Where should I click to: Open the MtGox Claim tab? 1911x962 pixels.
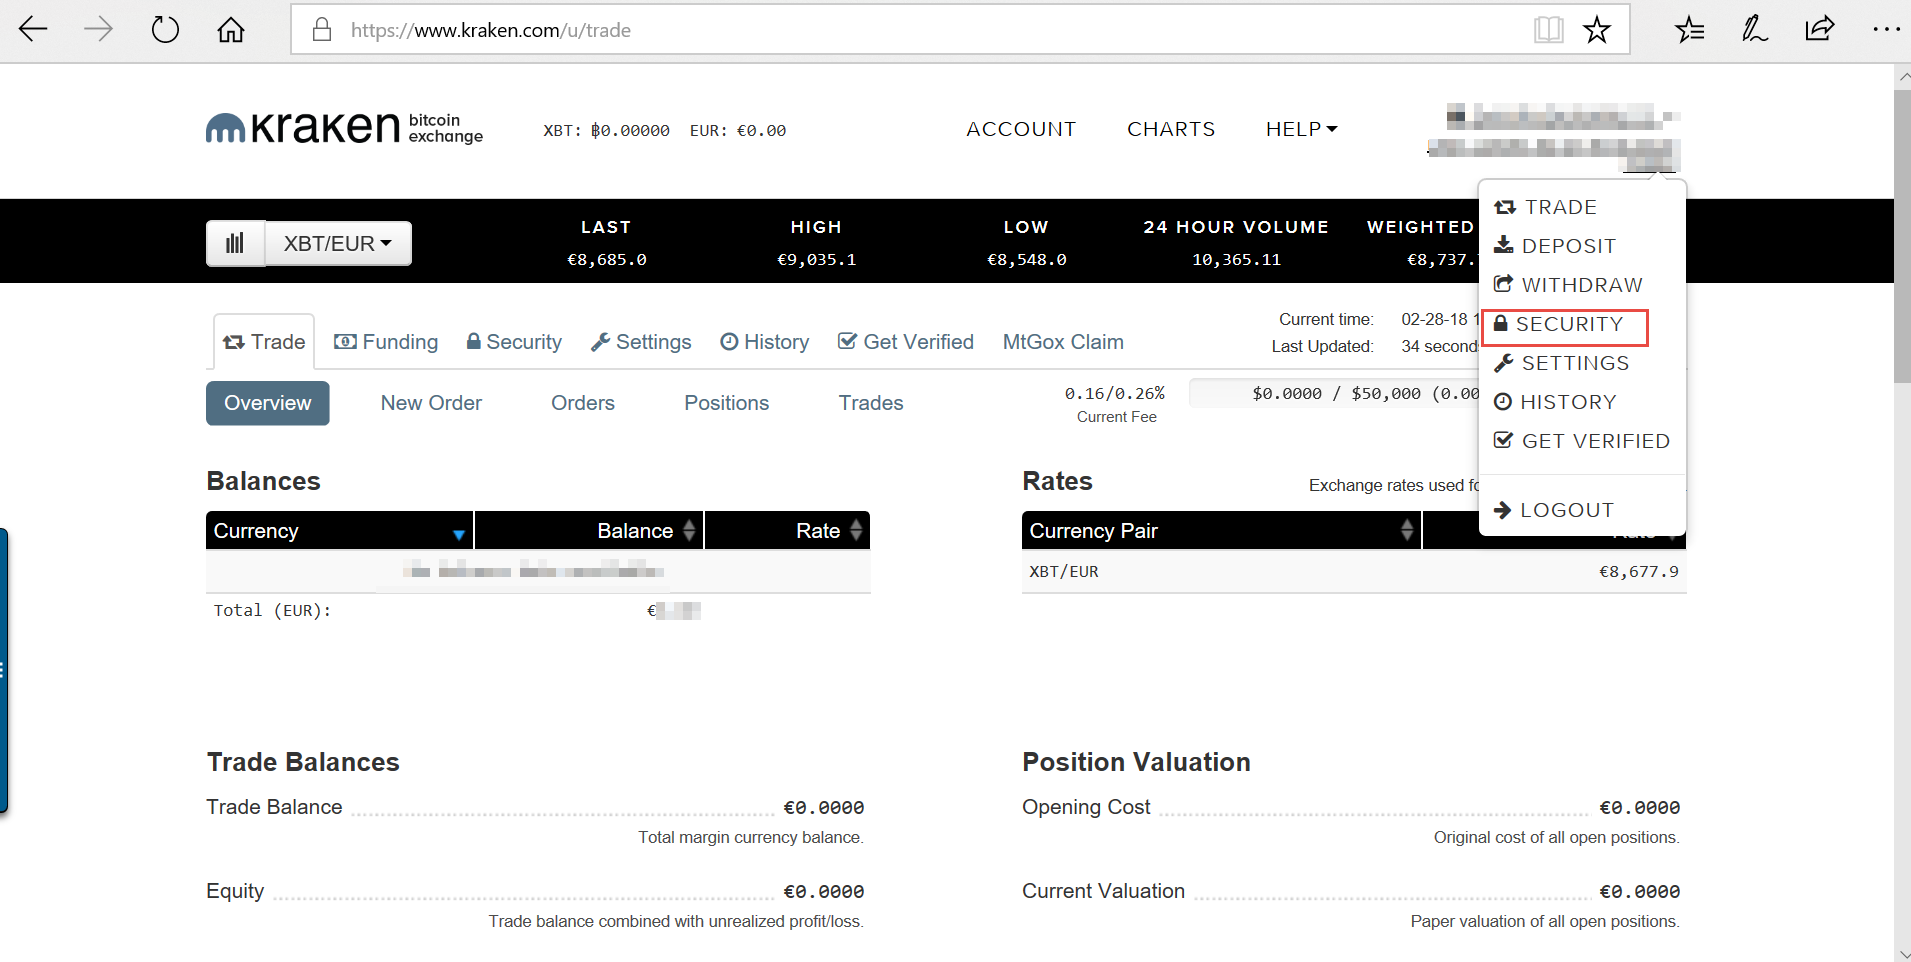coord(1063,342)
